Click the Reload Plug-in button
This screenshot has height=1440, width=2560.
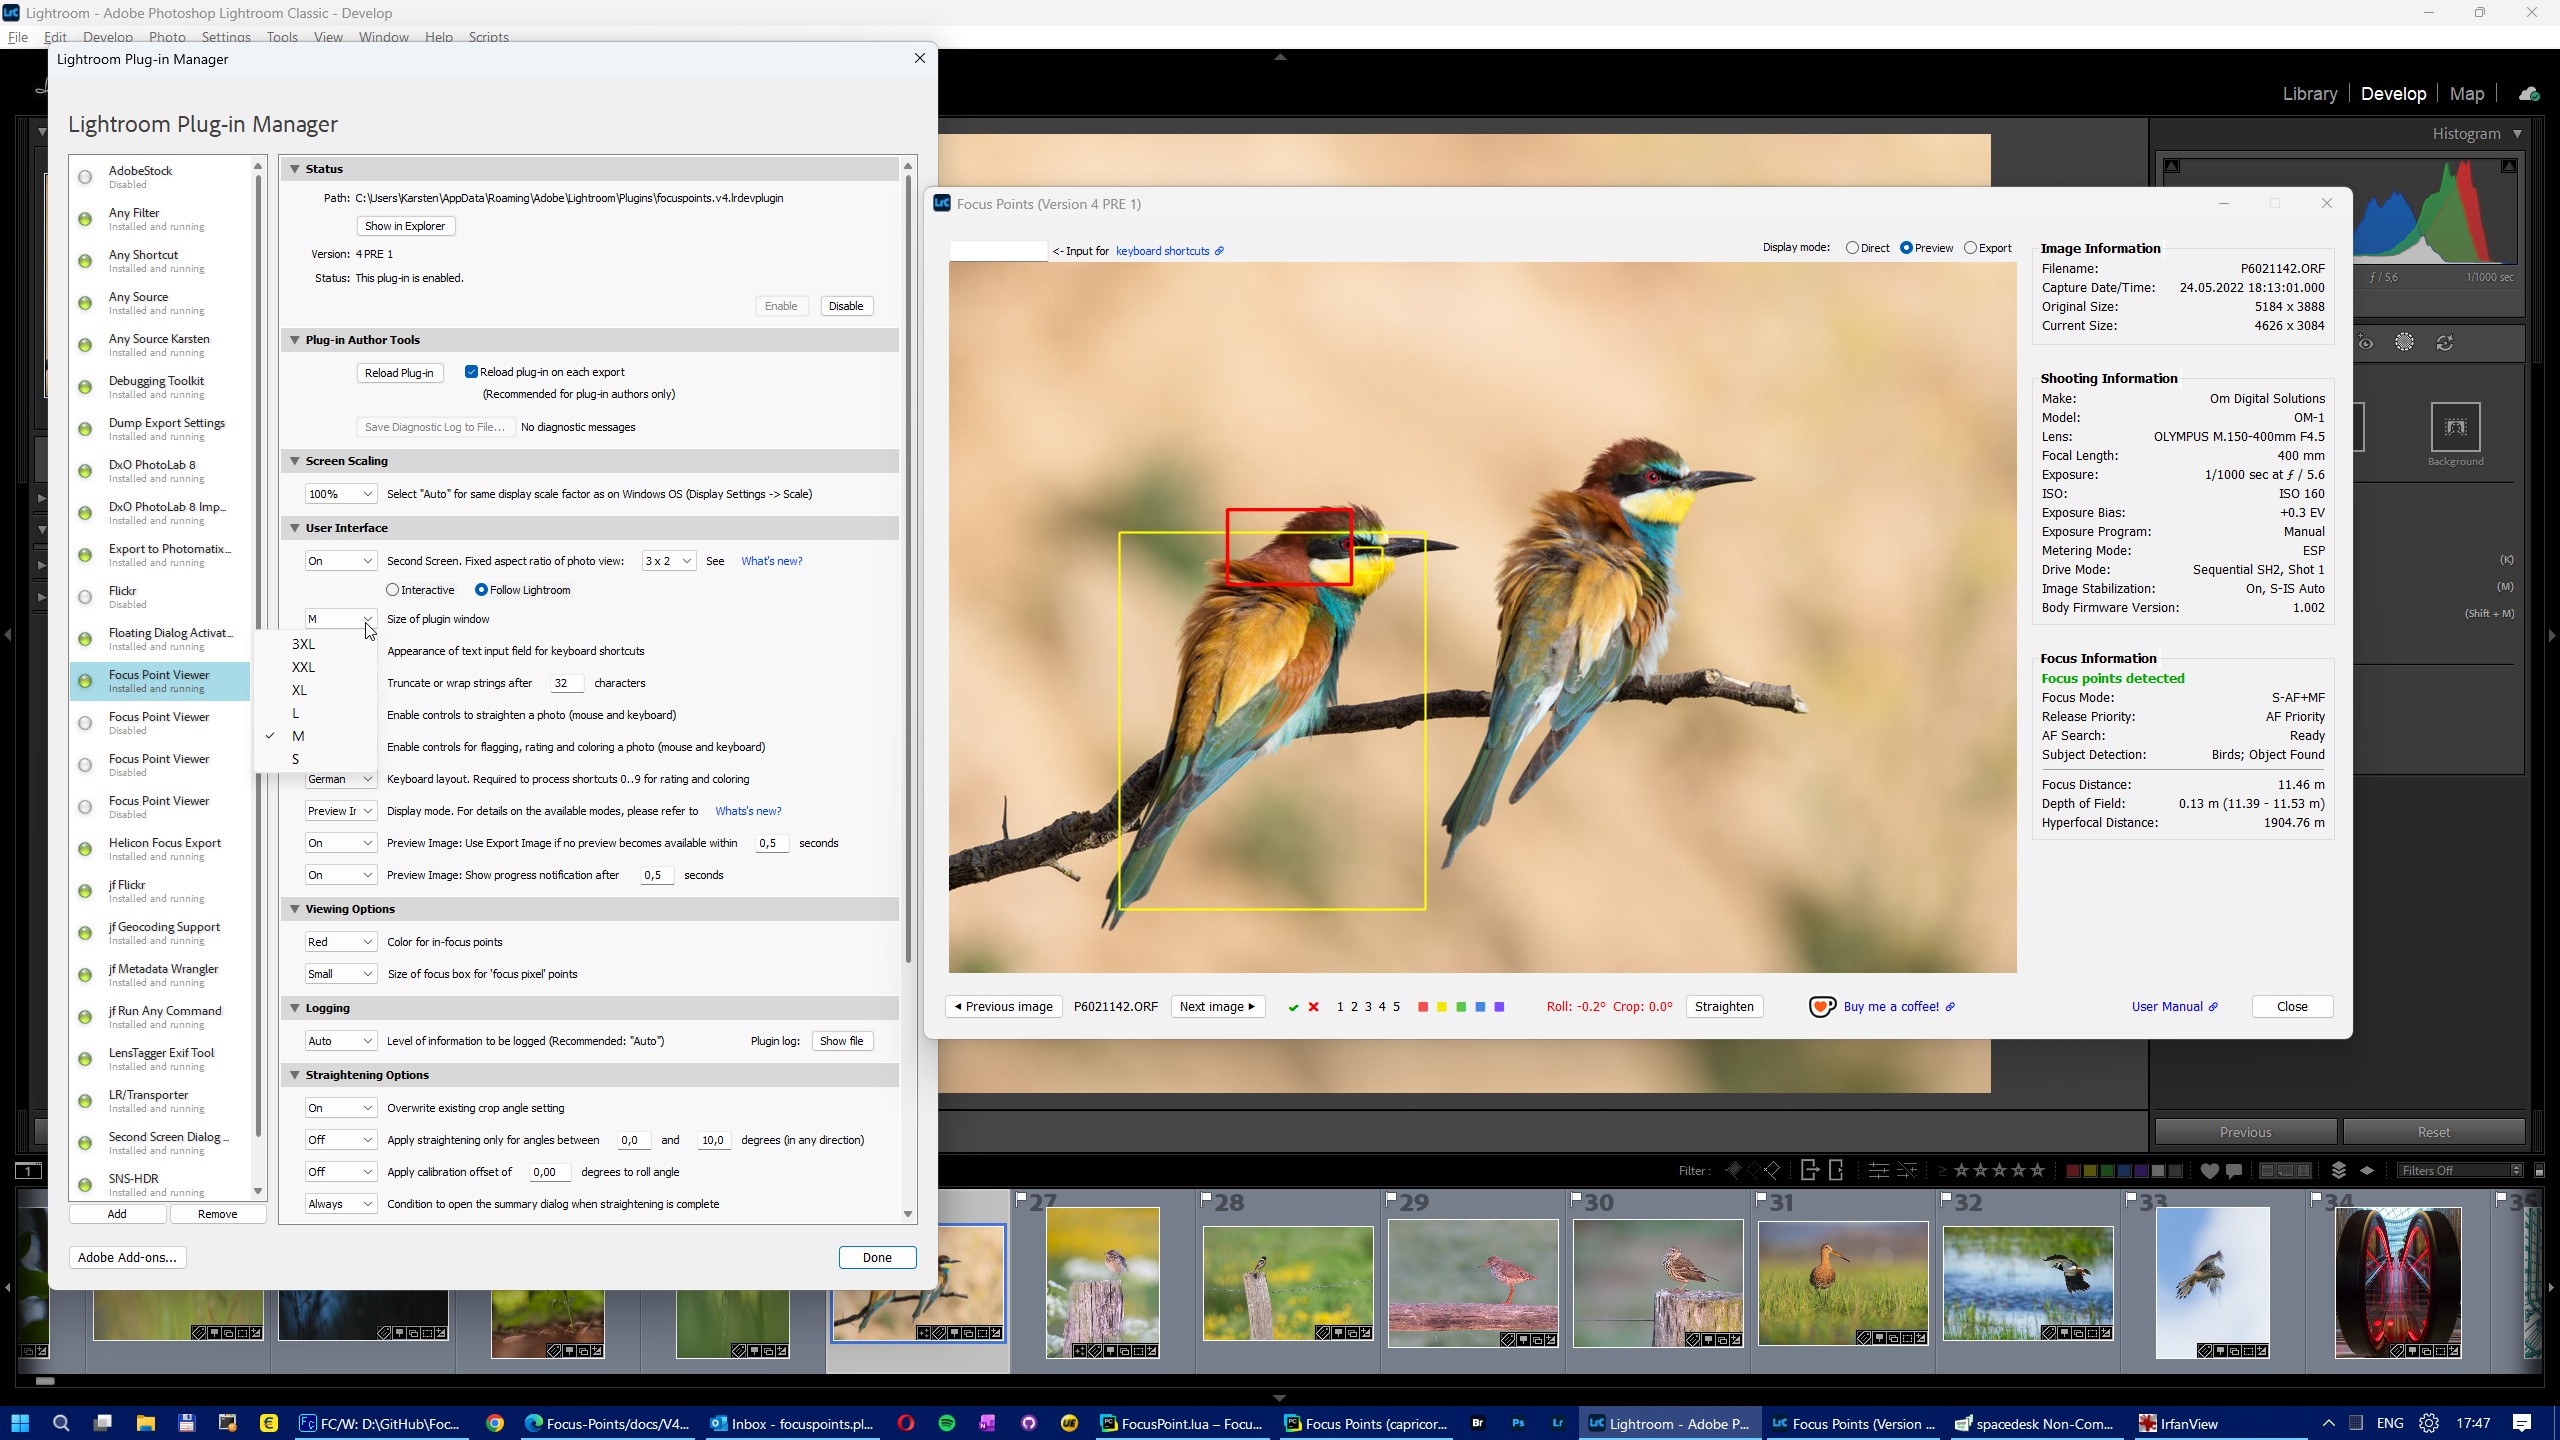click(399, 373)
